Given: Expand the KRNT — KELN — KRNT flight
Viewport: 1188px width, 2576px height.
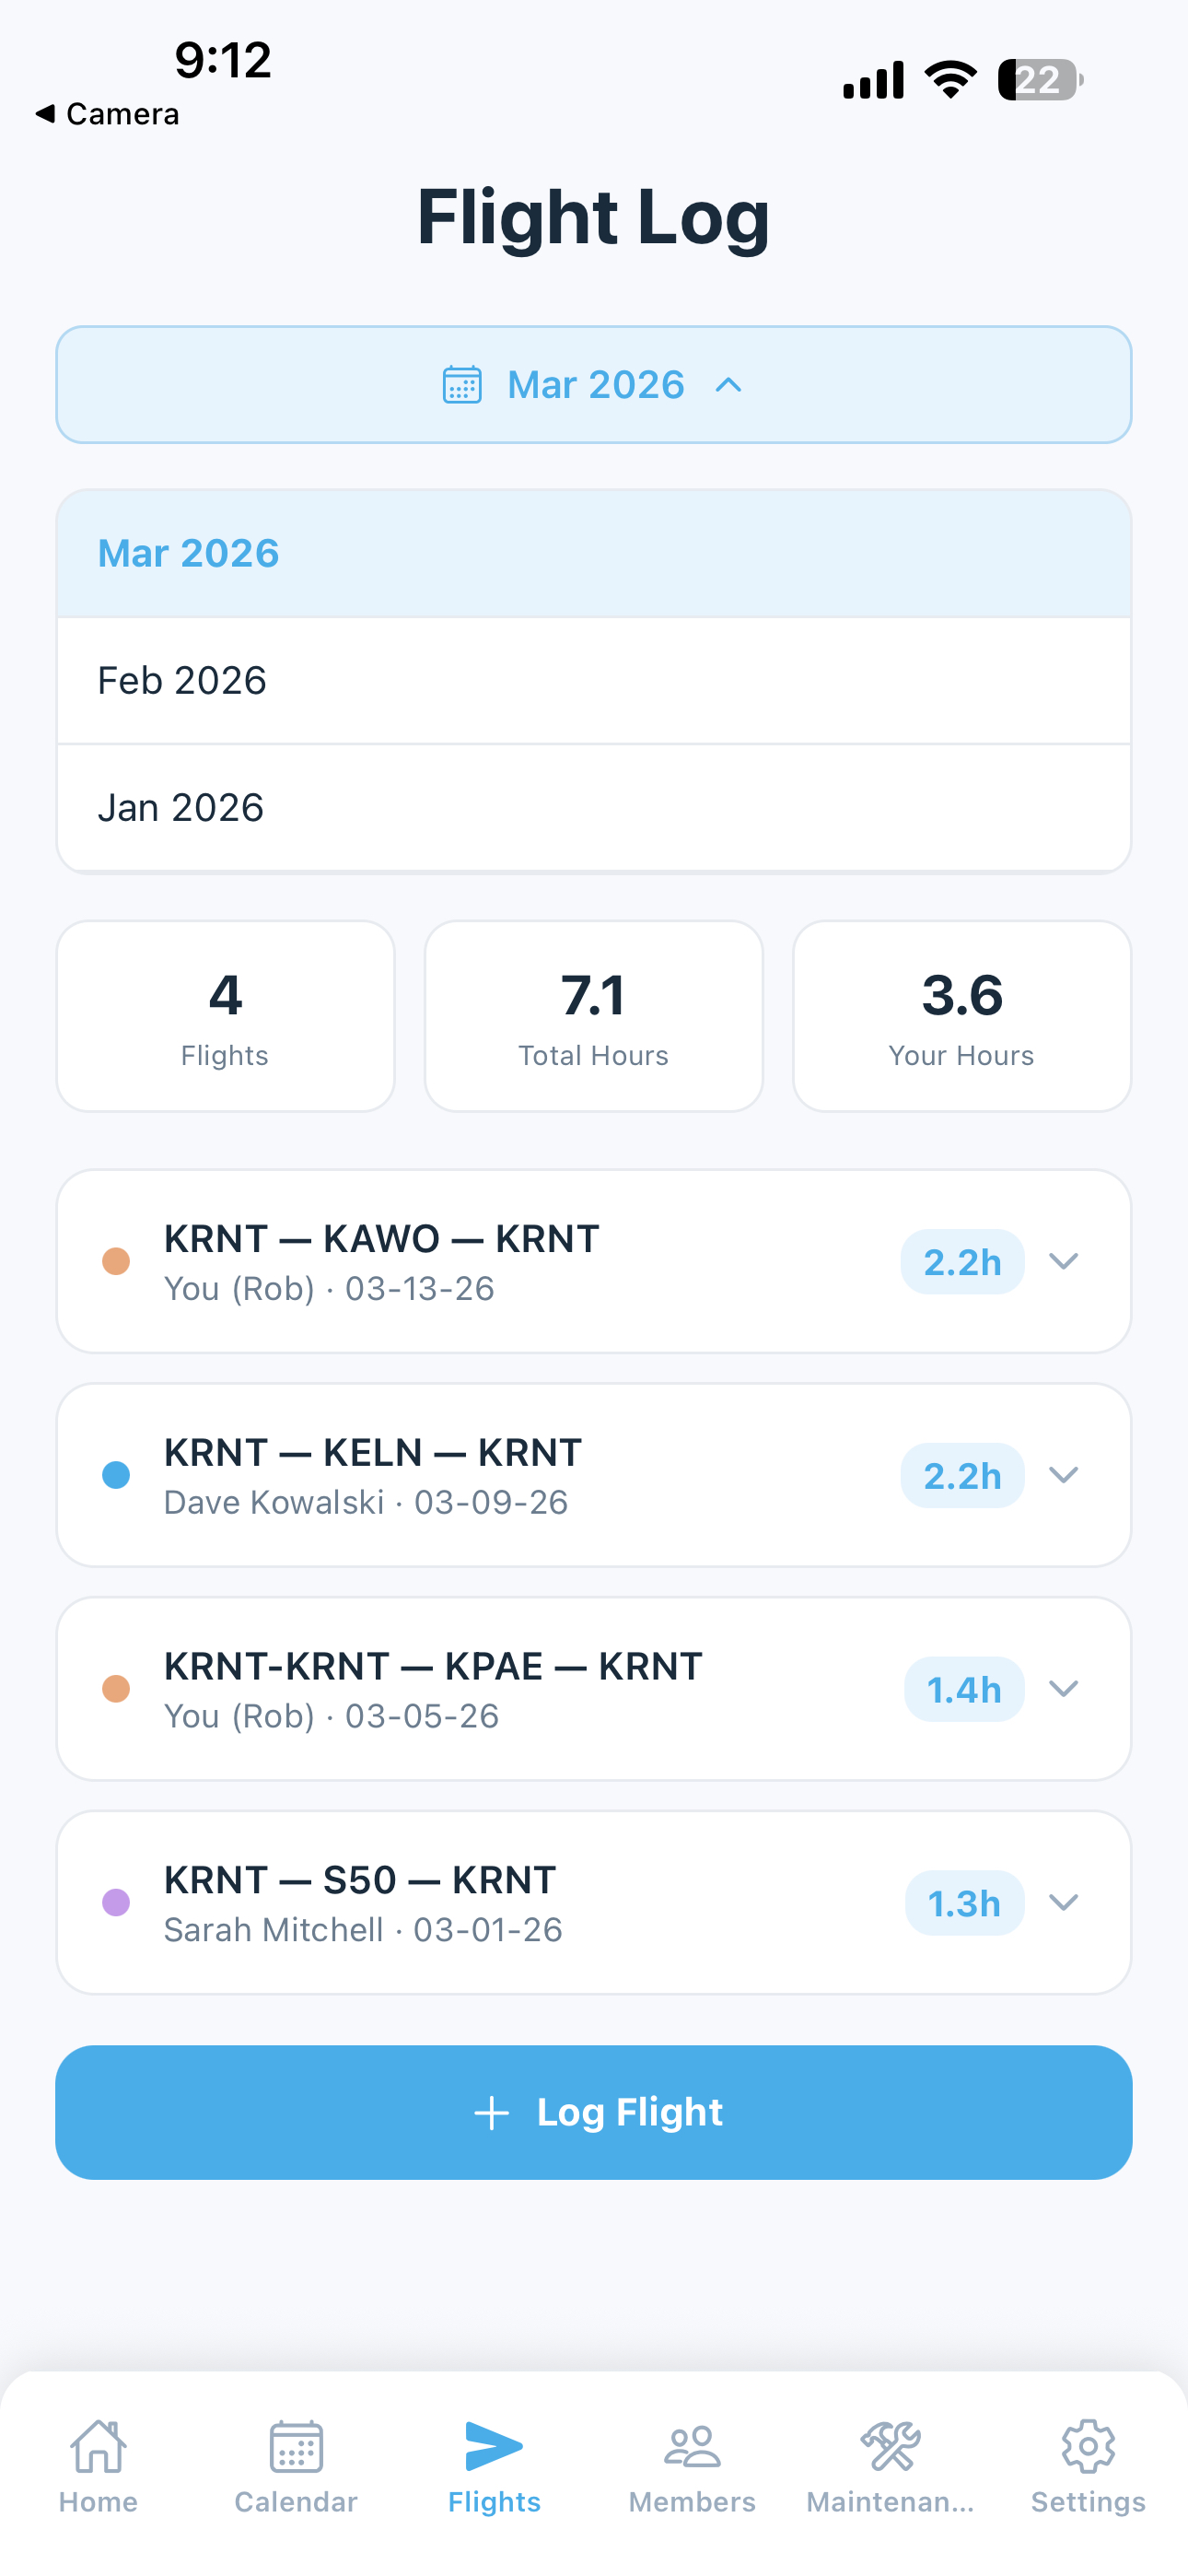Looking at the screenshot, I should [1063, 1475].
